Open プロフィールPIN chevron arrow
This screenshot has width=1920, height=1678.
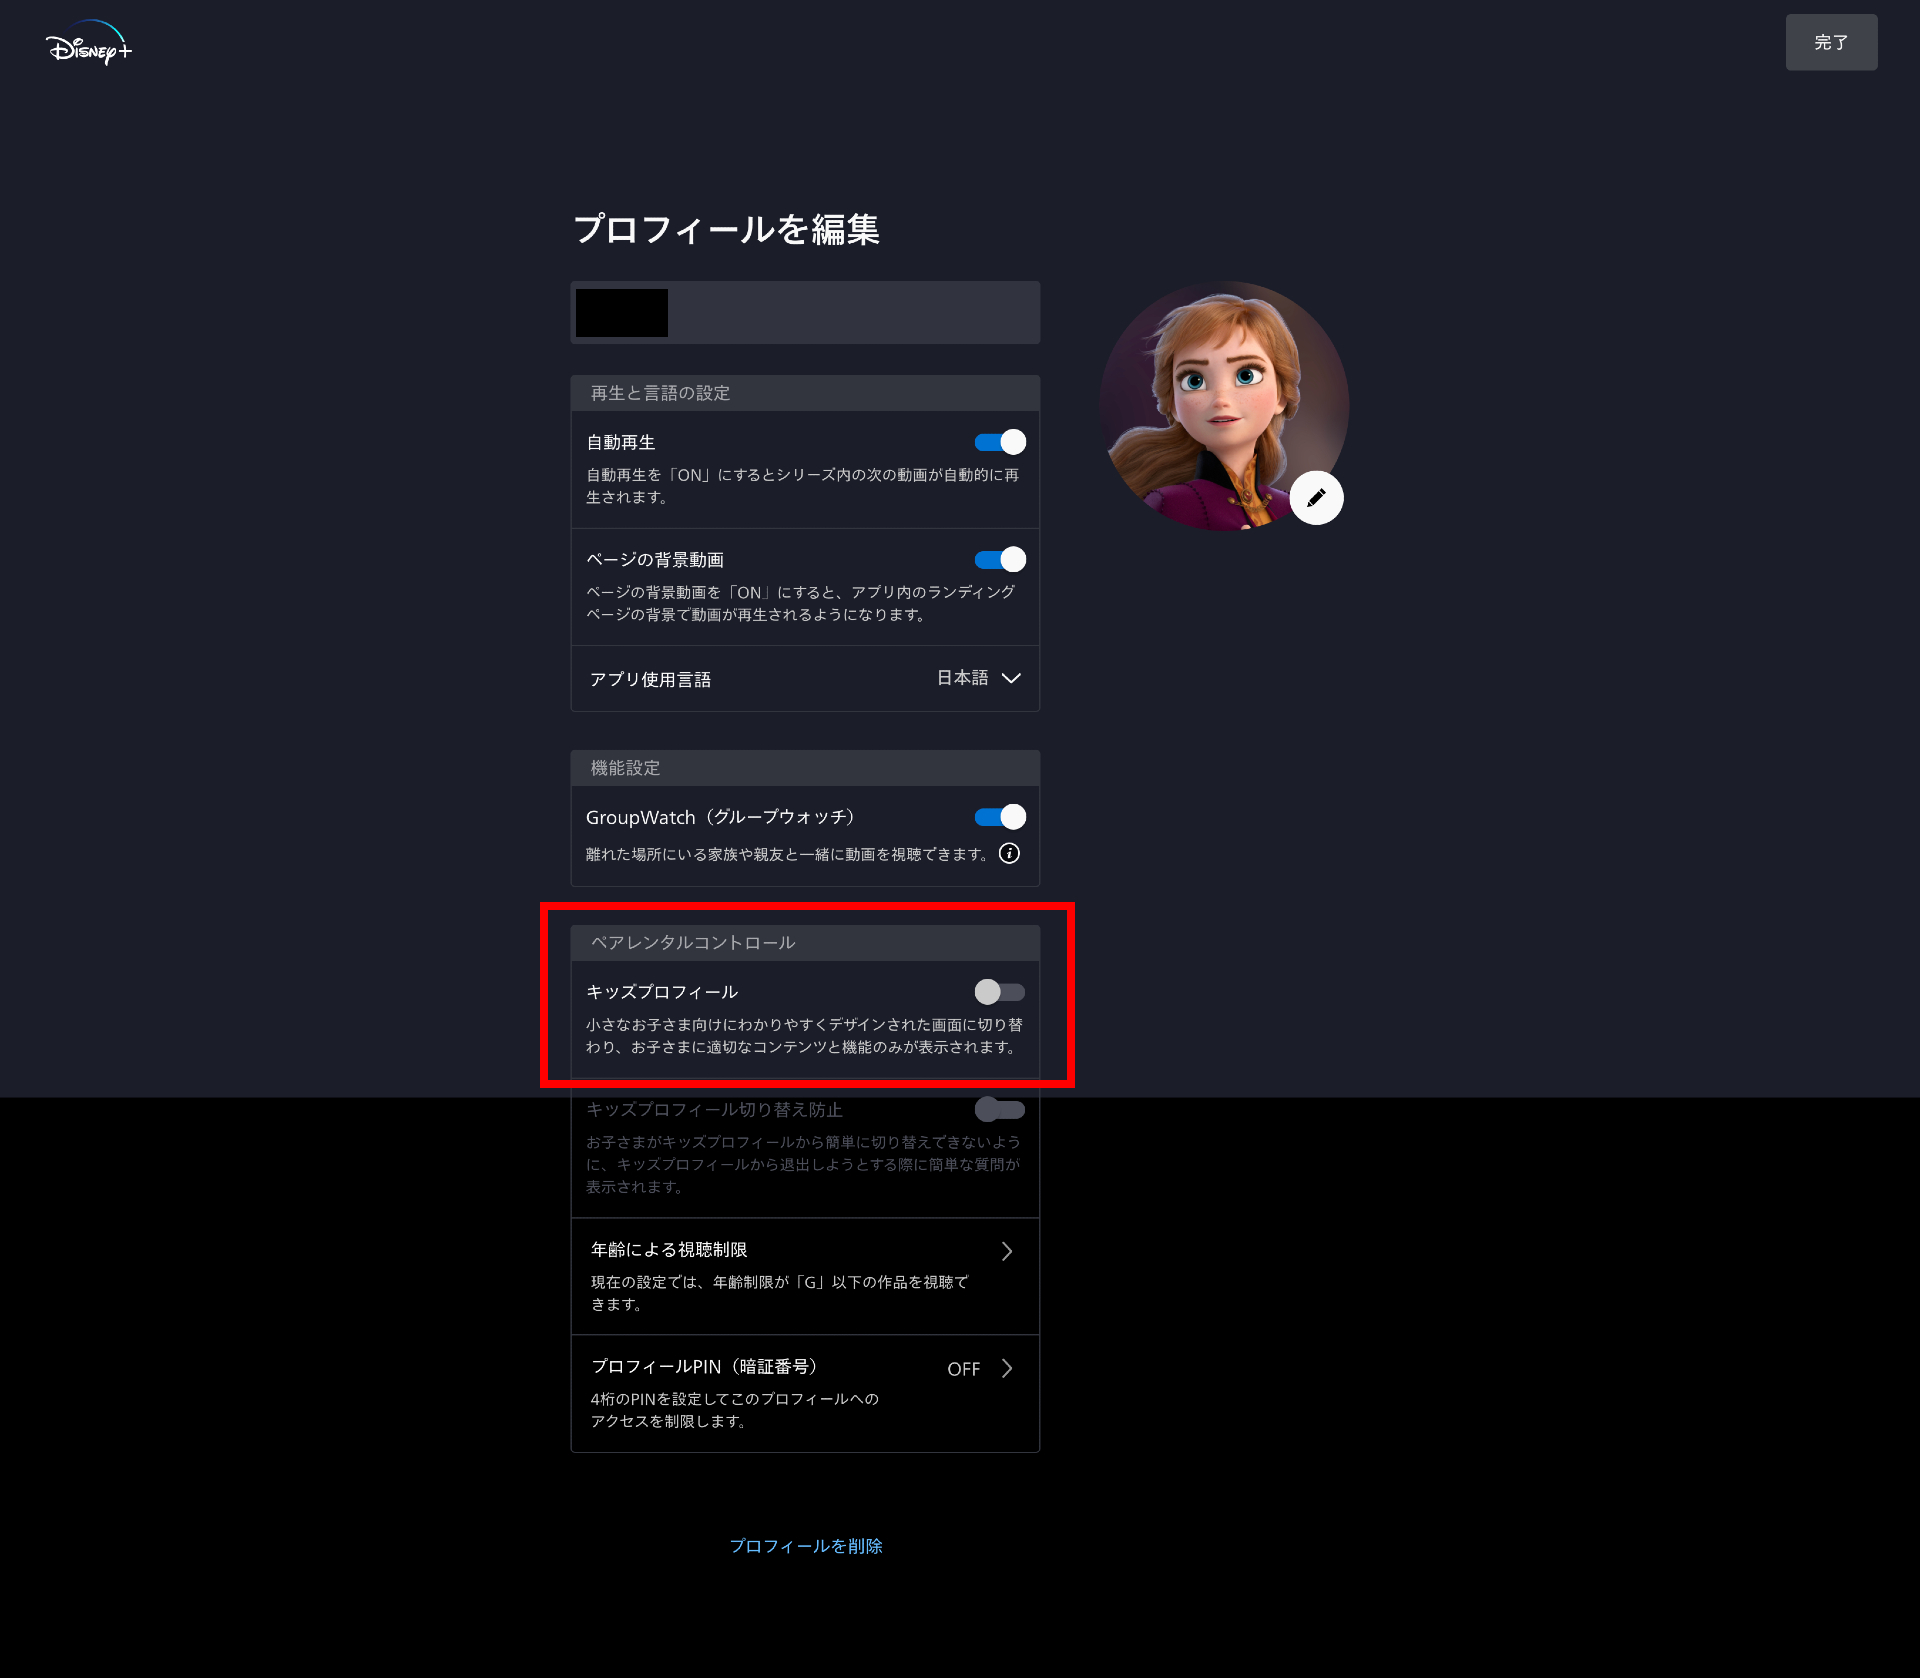[x=1007, y=1368]
